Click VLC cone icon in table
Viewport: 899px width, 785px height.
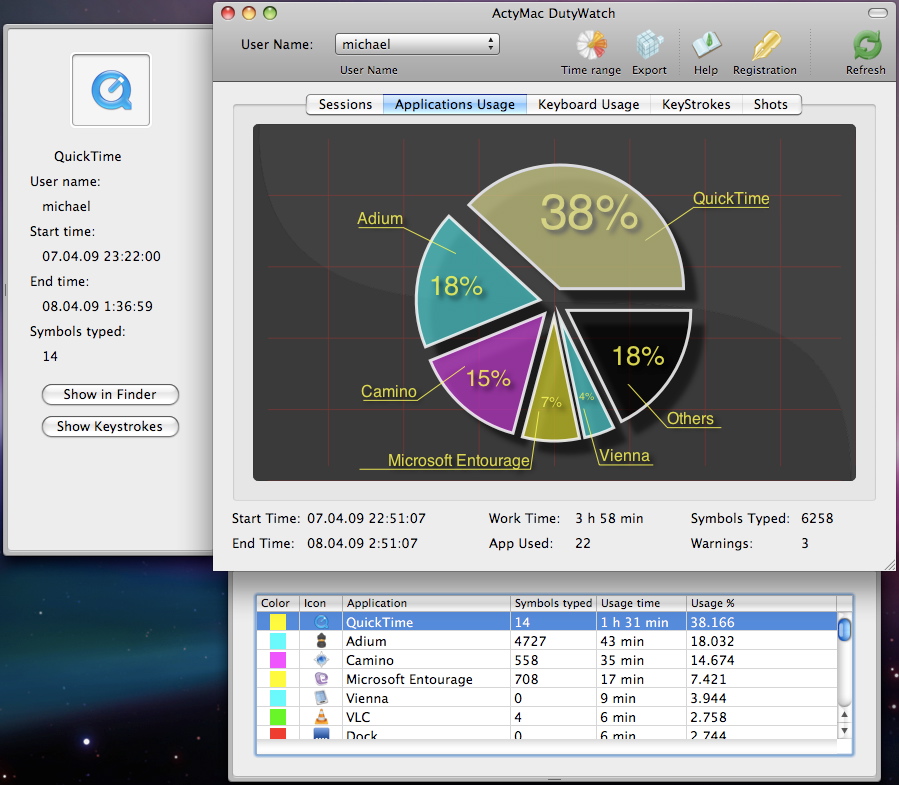click(x=322, y=716)
